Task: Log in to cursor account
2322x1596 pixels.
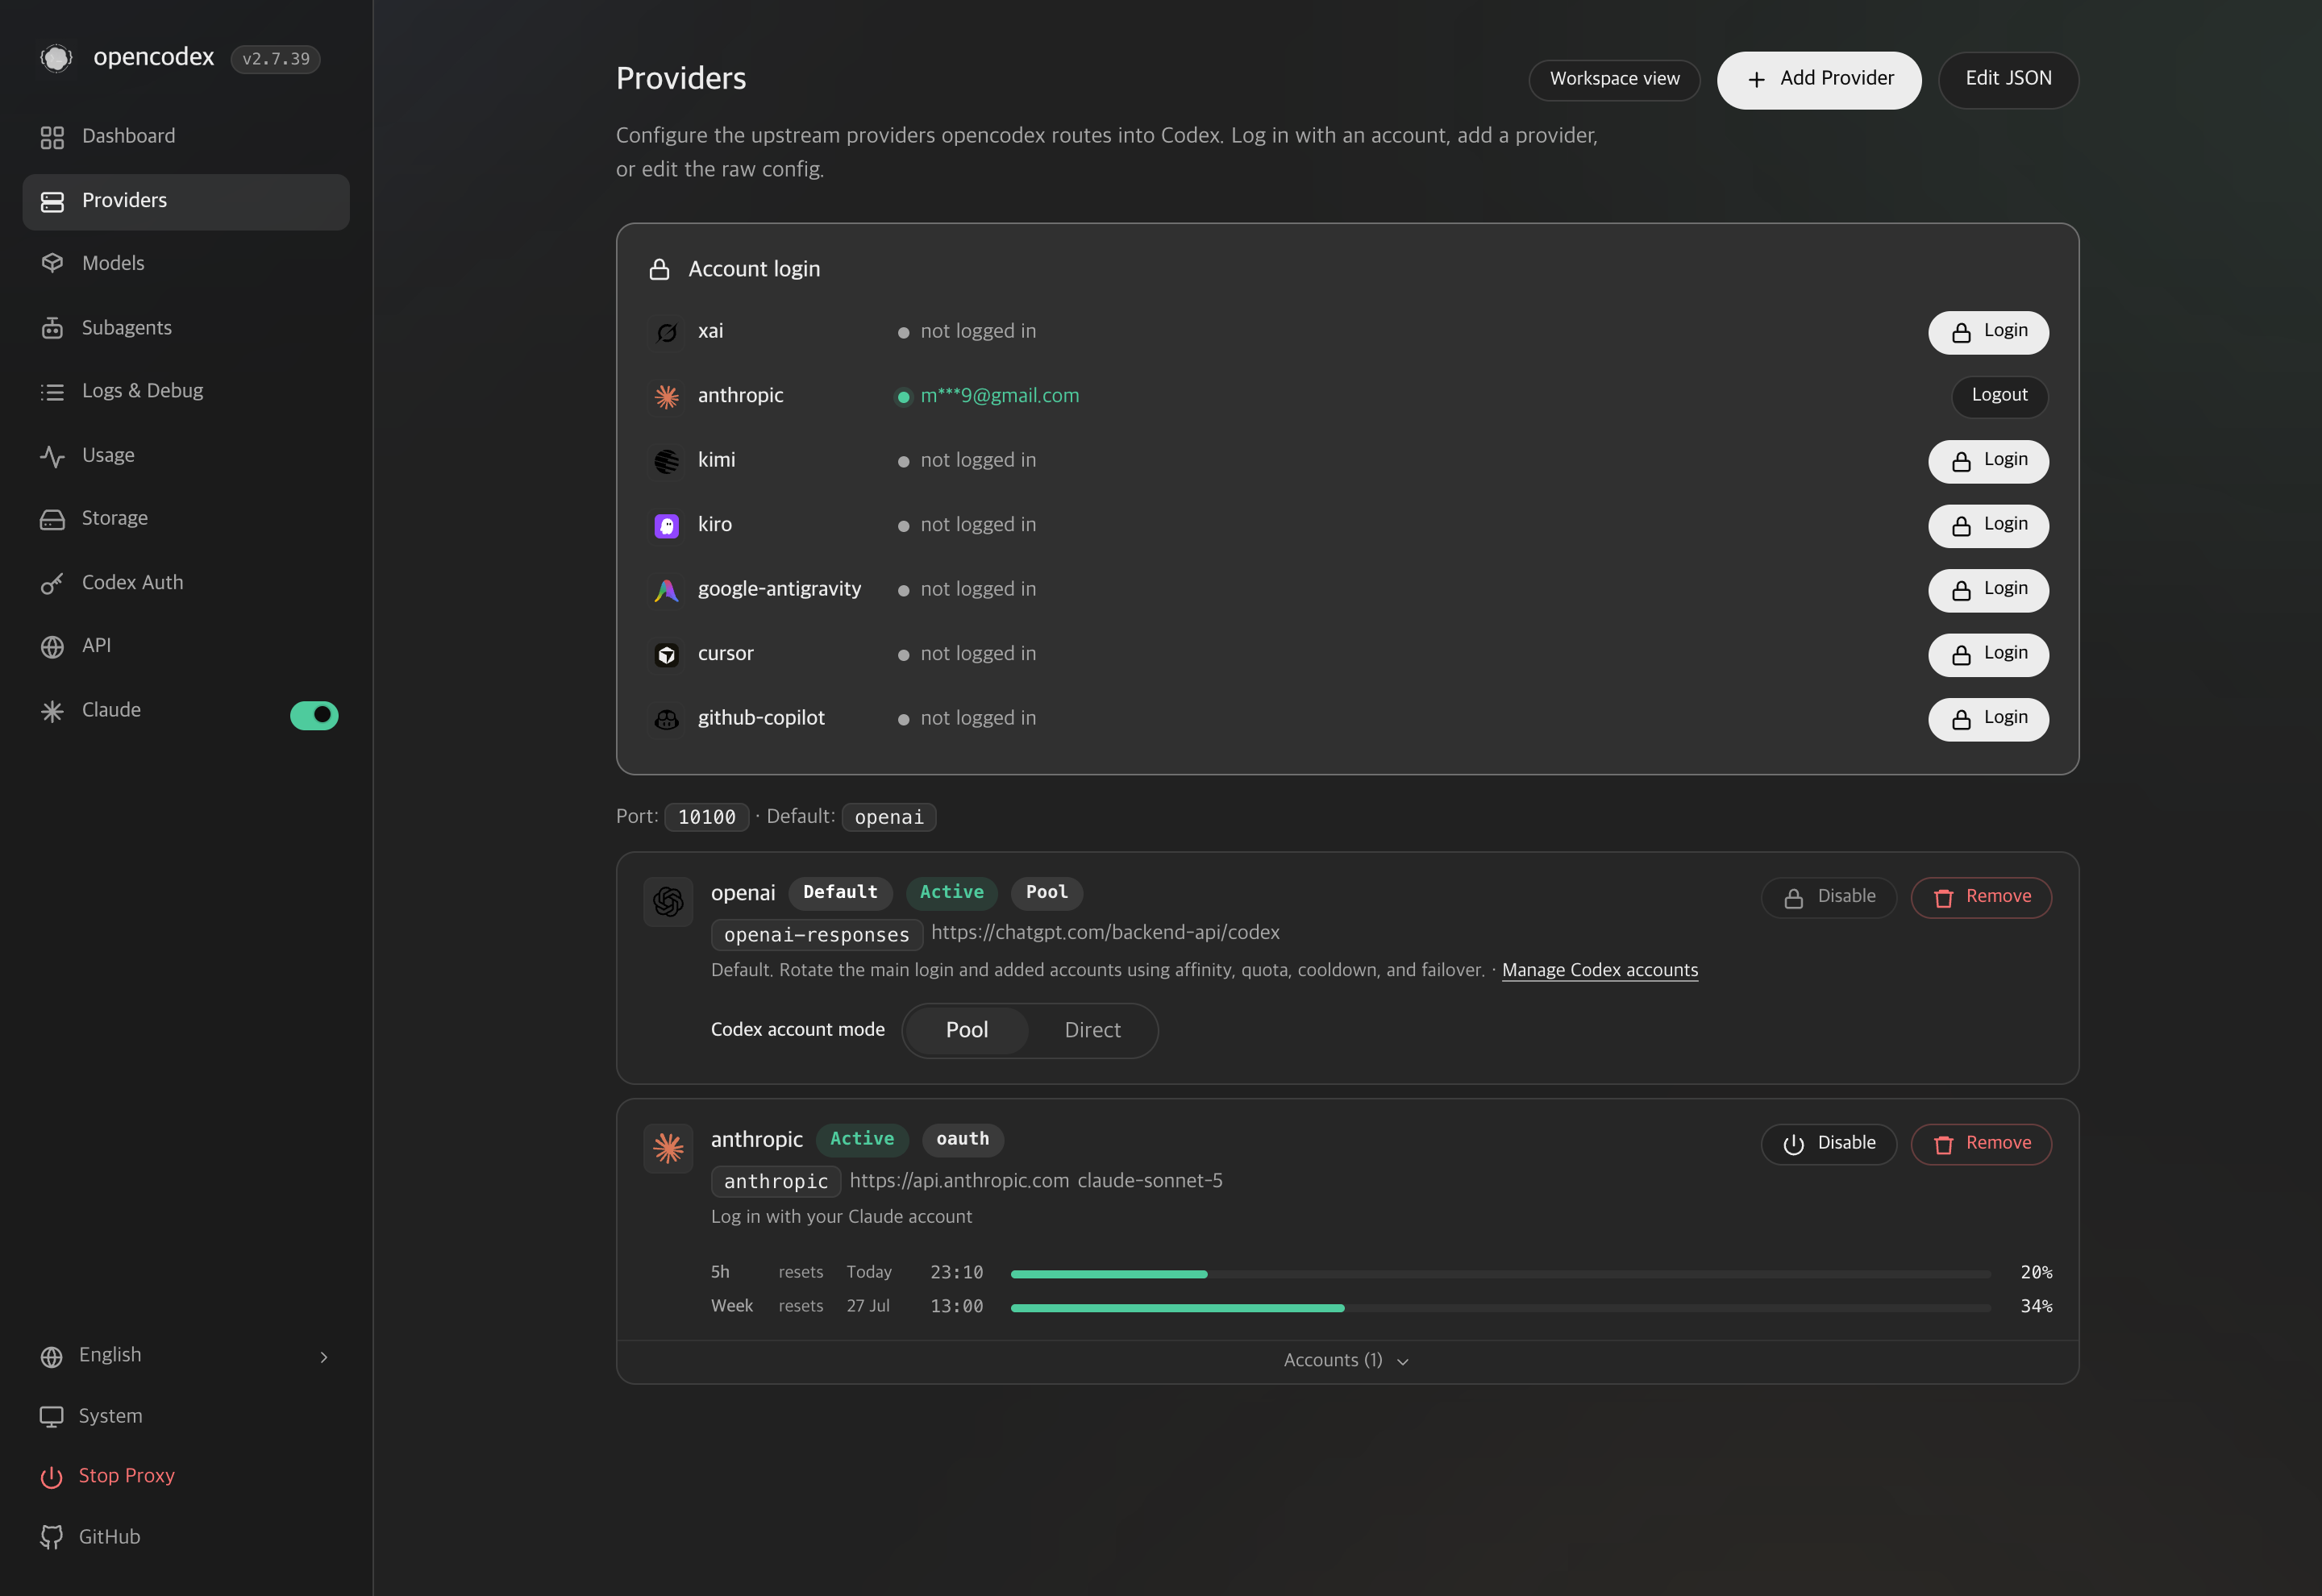Action: point(1988,655)
